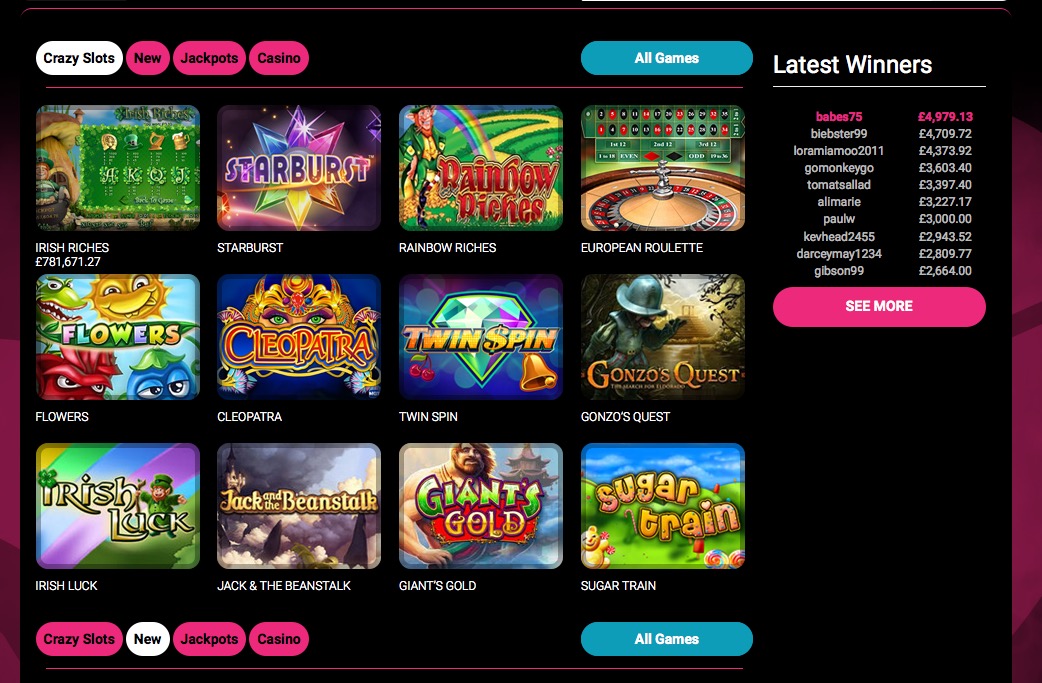The image size is (1042, 683).
Task: Select the bottom Crazy Slots tab
Action: coord(79,639)
